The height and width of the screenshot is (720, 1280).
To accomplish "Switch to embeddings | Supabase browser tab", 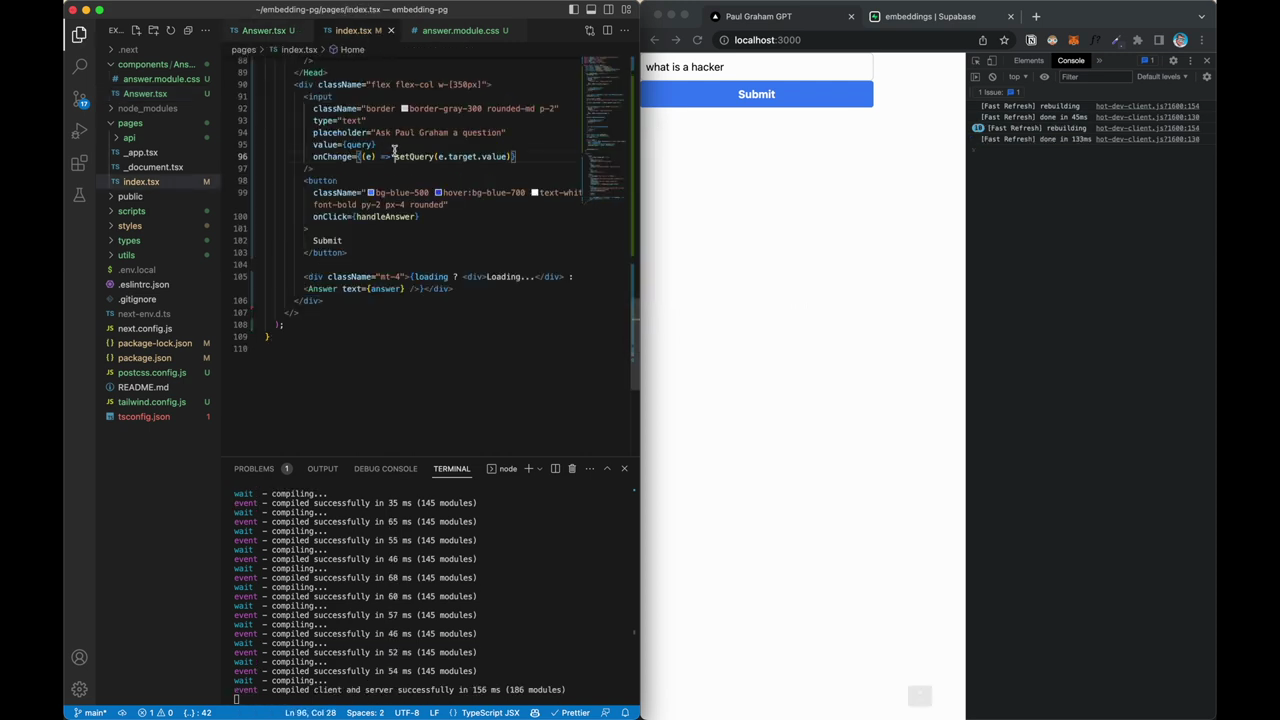I will point(940,16).
